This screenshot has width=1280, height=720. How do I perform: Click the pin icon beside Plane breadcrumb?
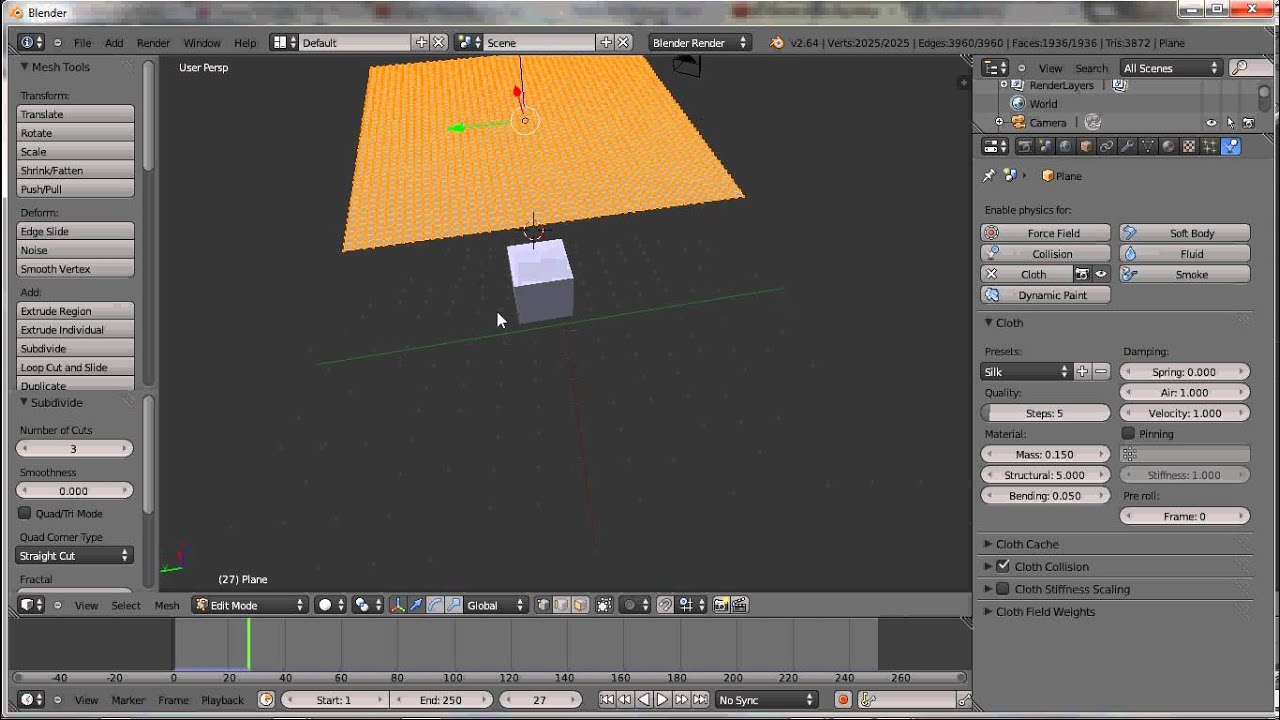[989, 175]
